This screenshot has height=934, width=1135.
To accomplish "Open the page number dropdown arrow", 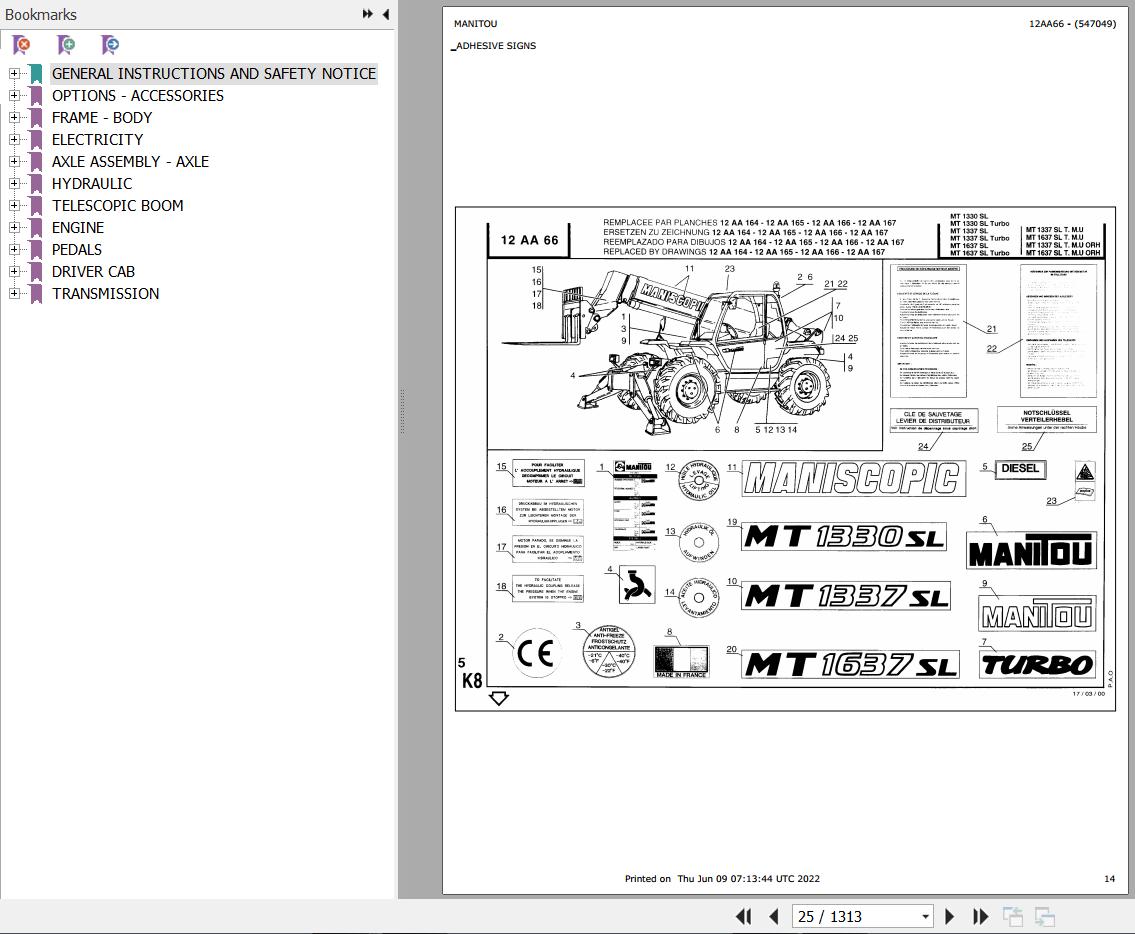I will [x=925, y=917].
